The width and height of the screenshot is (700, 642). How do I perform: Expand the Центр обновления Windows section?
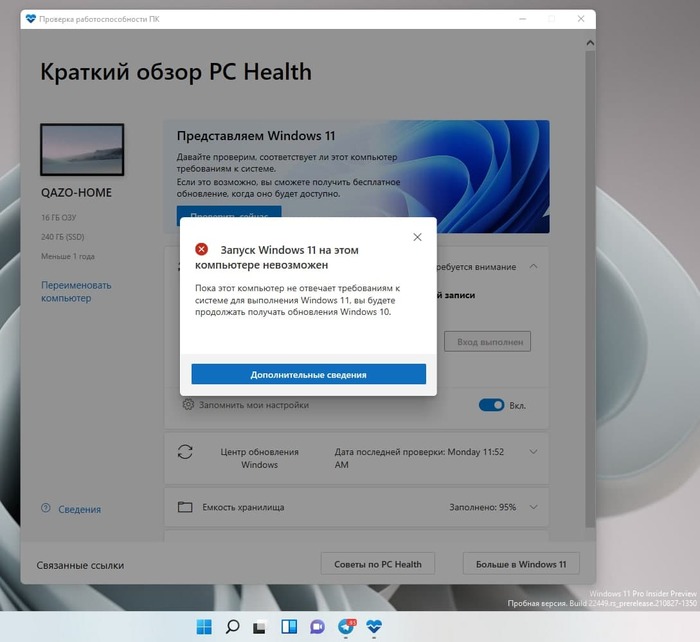pyautogui.click(x=533, y=452)
